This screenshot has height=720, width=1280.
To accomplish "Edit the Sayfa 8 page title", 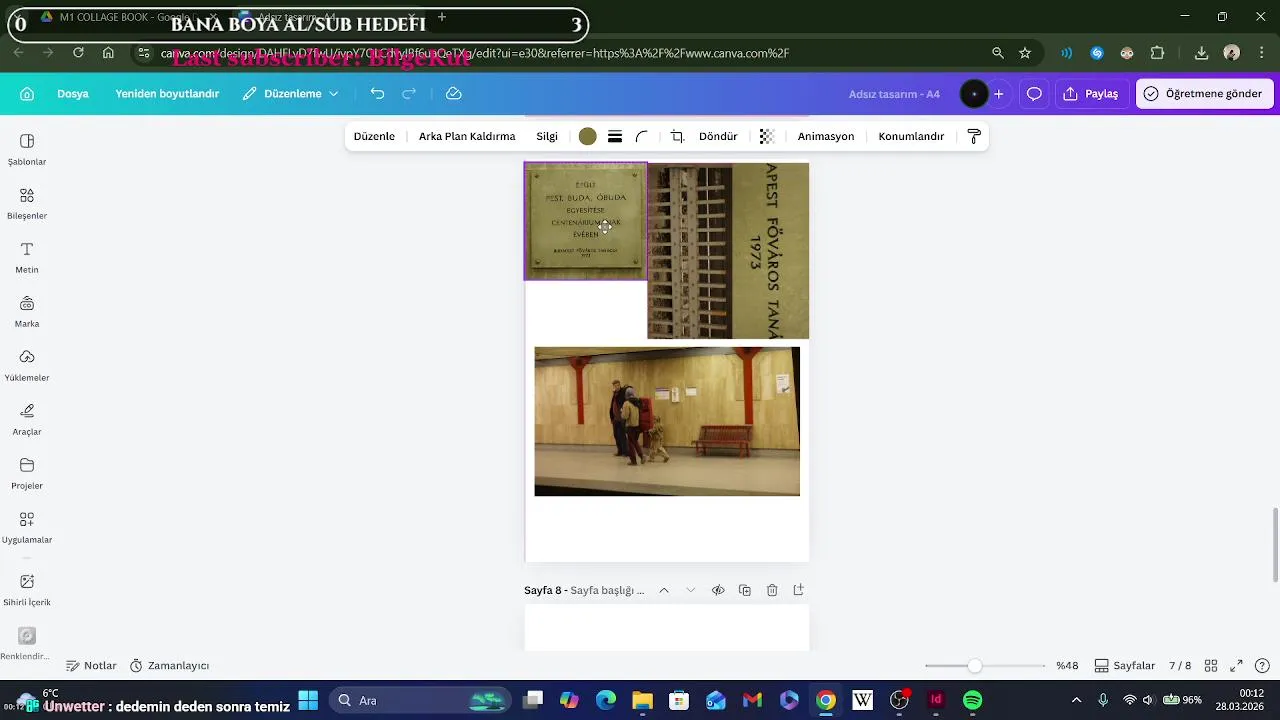I will [x=607, y=590].
